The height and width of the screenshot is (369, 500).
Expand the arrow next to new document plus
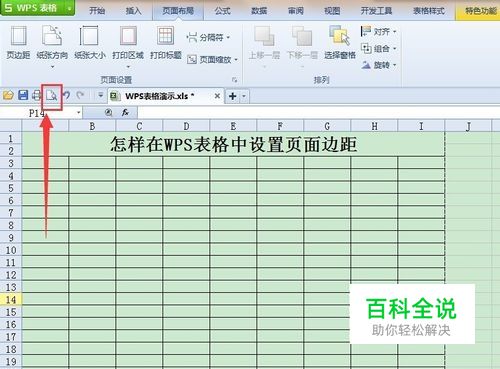coord(244,96)
